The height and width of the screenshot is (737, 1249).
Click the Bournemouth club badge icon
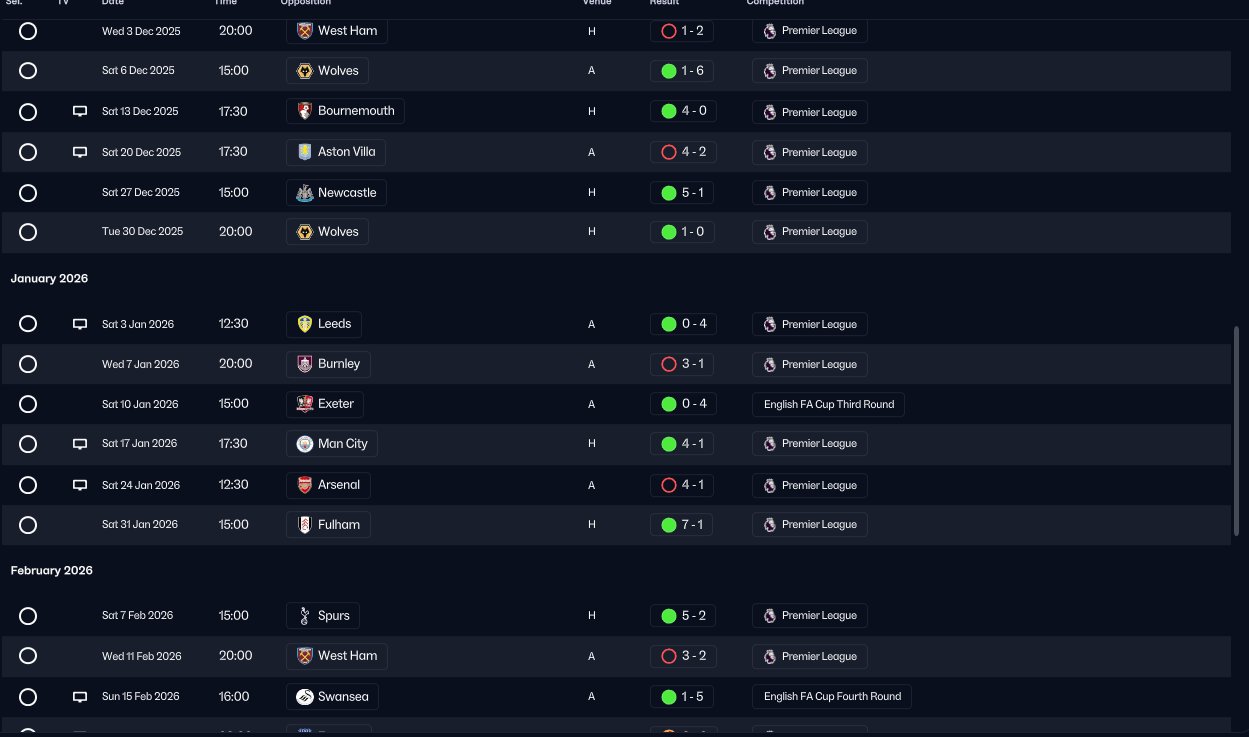[x=305, y=111]
